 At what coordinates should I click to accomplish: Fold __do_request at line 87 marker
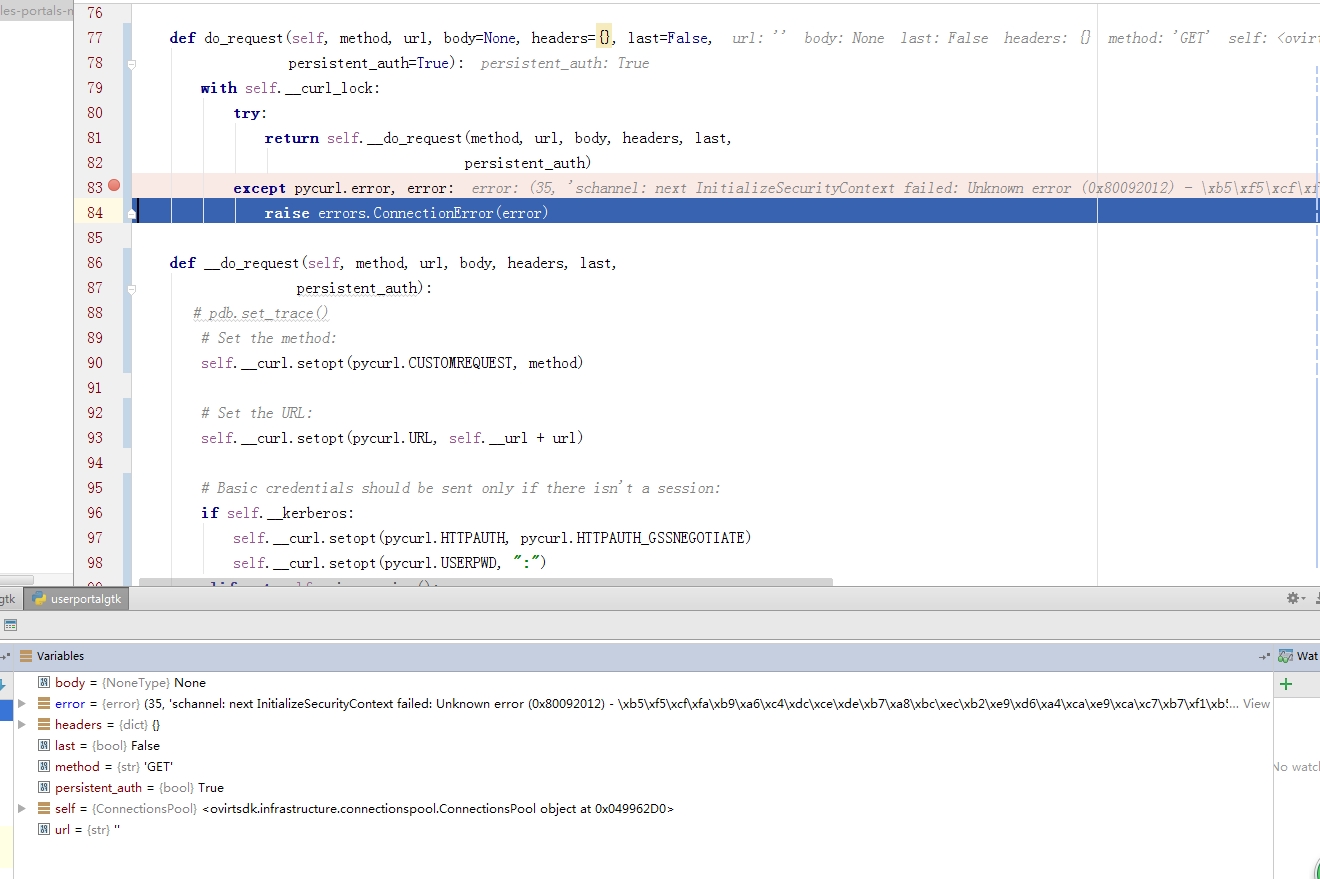[132, 289]
